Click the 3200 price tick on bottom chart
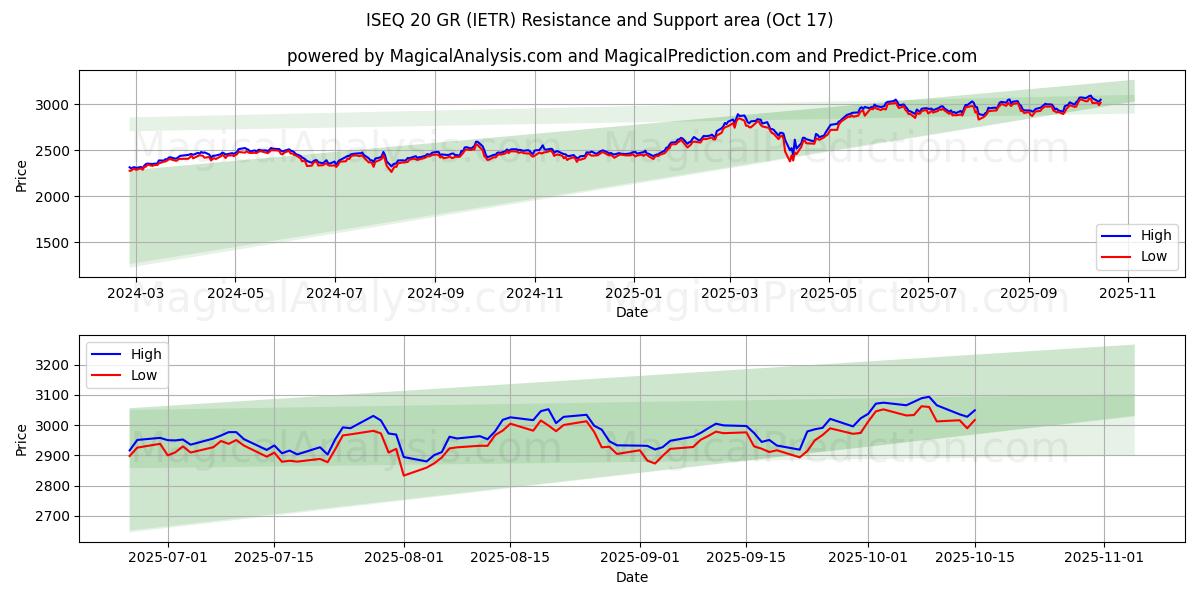Screen dimensions: 1200x600 click(52, 366)
